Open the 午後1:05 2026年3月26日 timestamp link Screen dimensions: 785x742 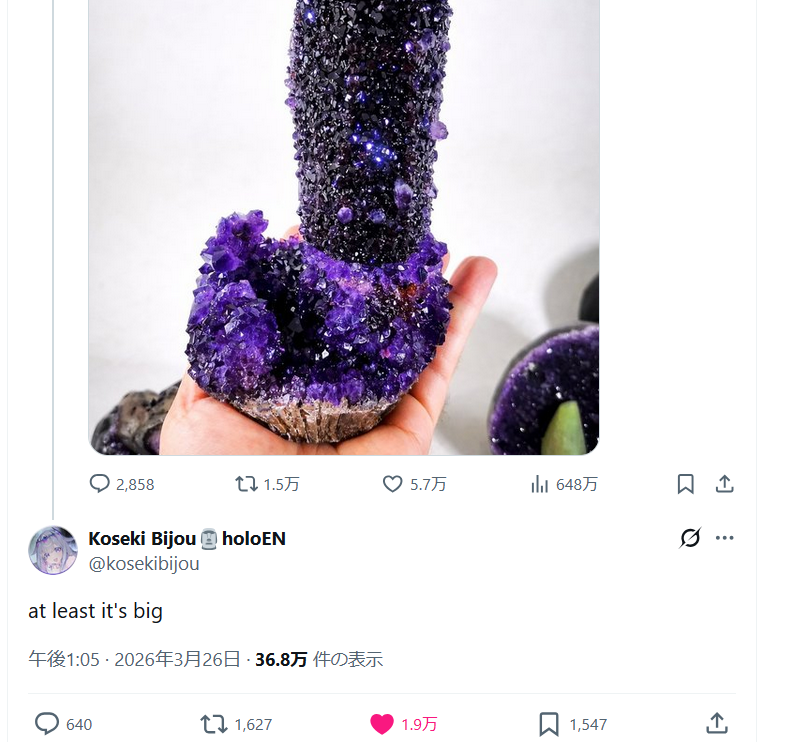point(134,660)
